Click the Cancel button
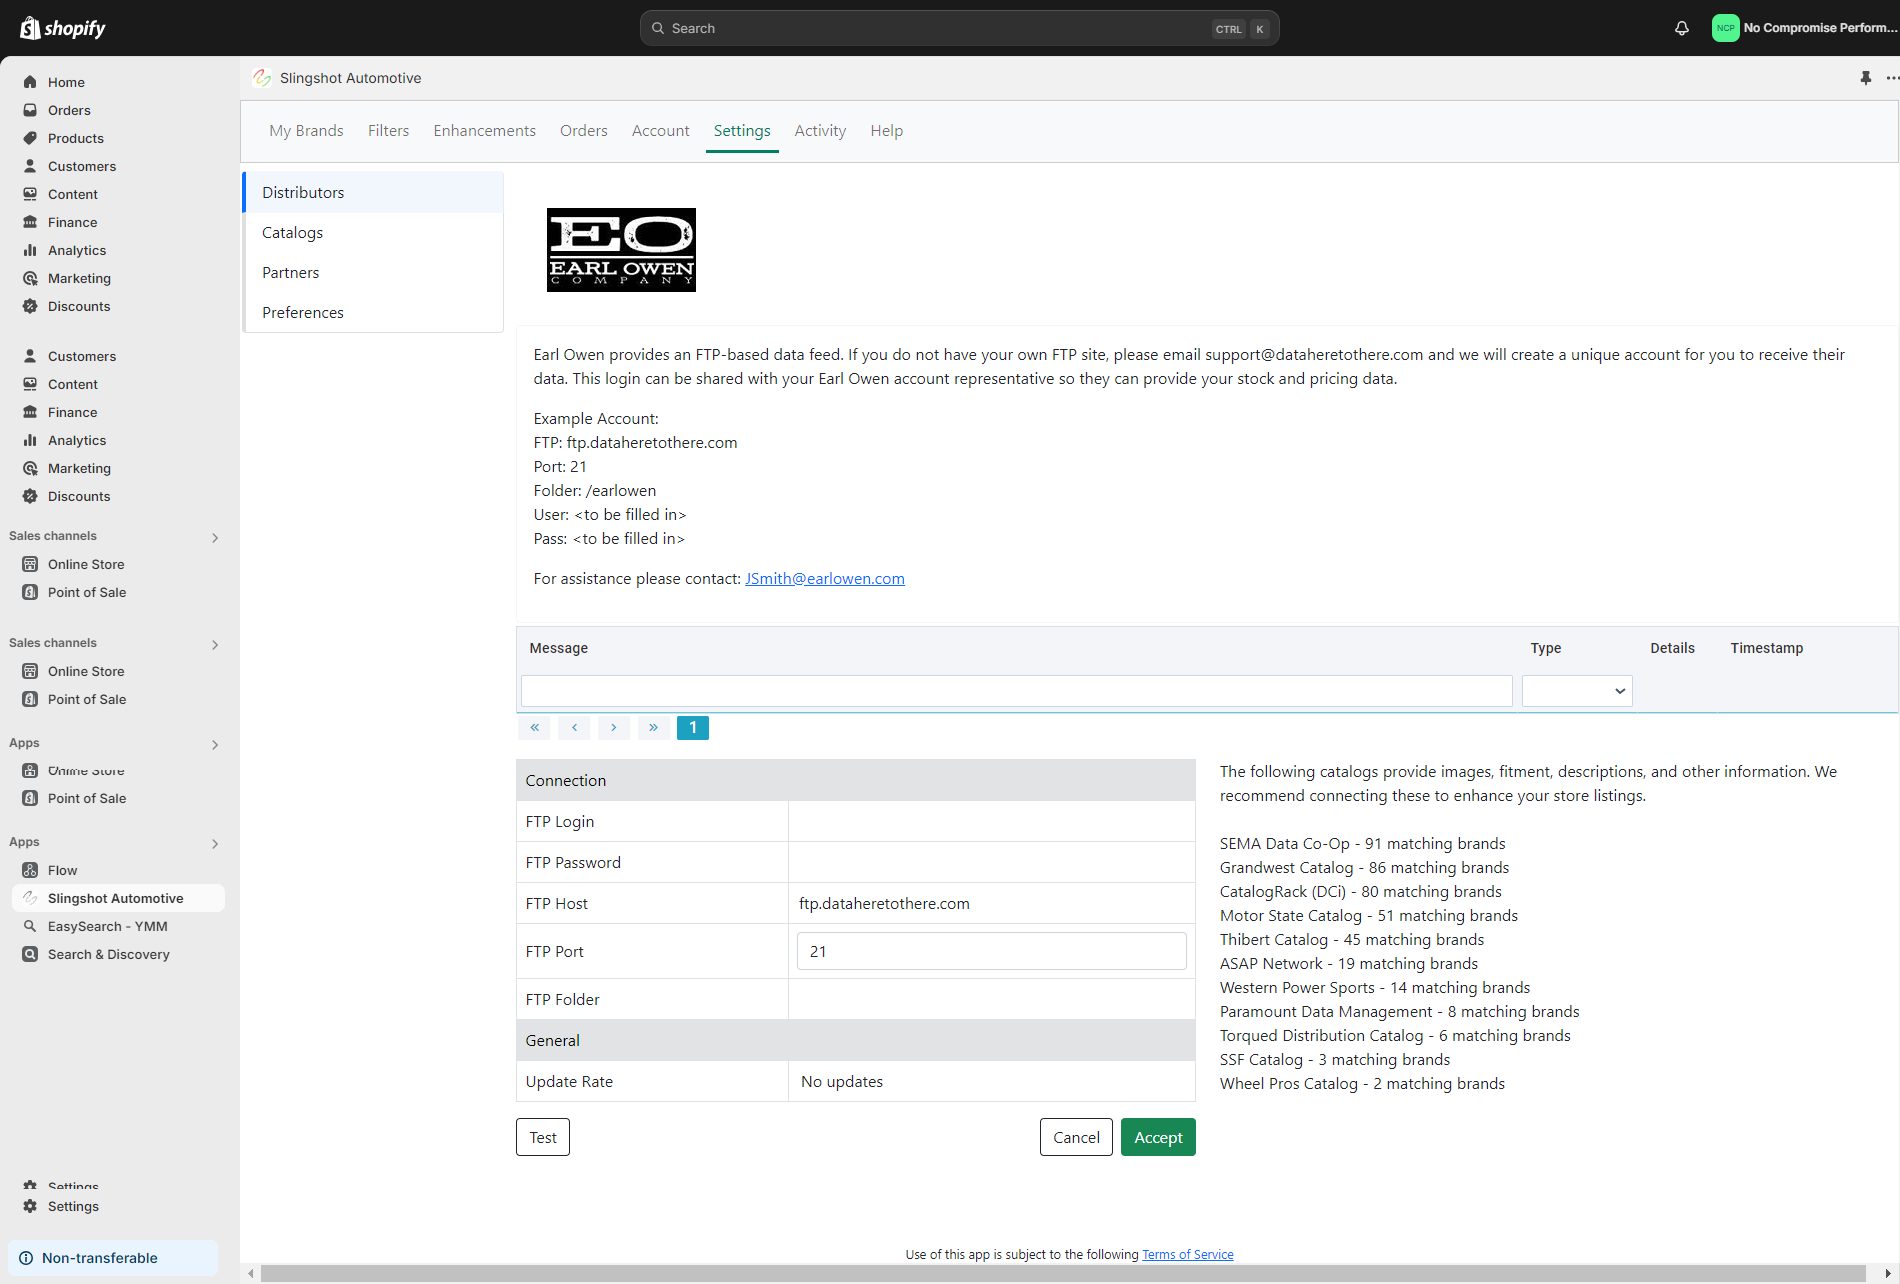Image resolution: width=1900 pixels, height=1284 pixels. pos(1076,1137)
